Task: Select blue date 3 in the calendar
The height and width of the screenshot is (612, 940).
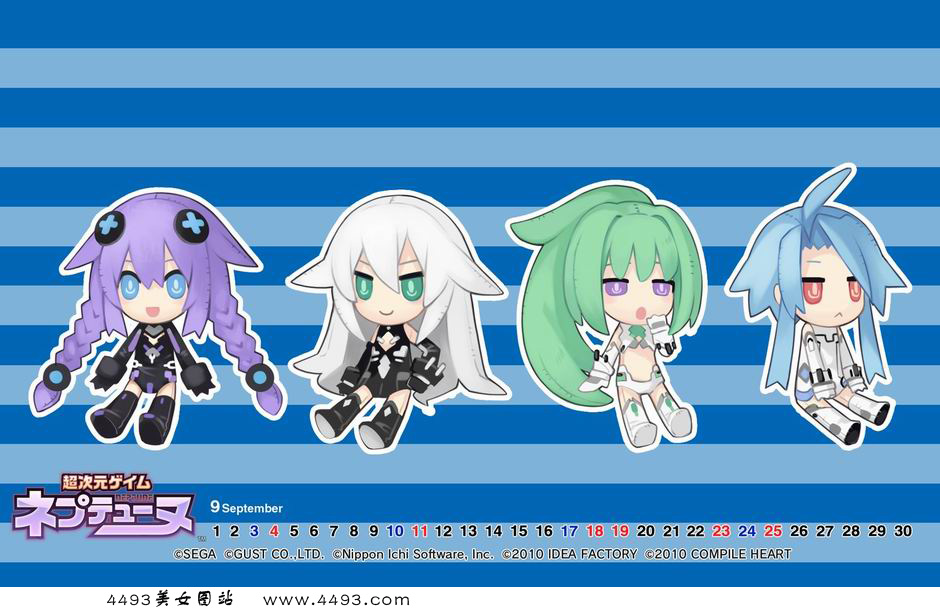Action: tap(254, 531)
